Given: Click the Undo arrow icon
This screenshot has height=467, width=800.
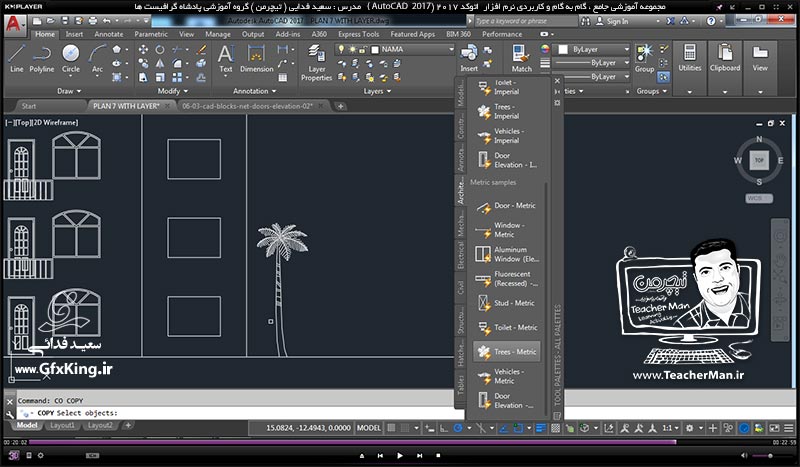Looking at the screenshot, I should pyautogui.click(x=106, y=21).
